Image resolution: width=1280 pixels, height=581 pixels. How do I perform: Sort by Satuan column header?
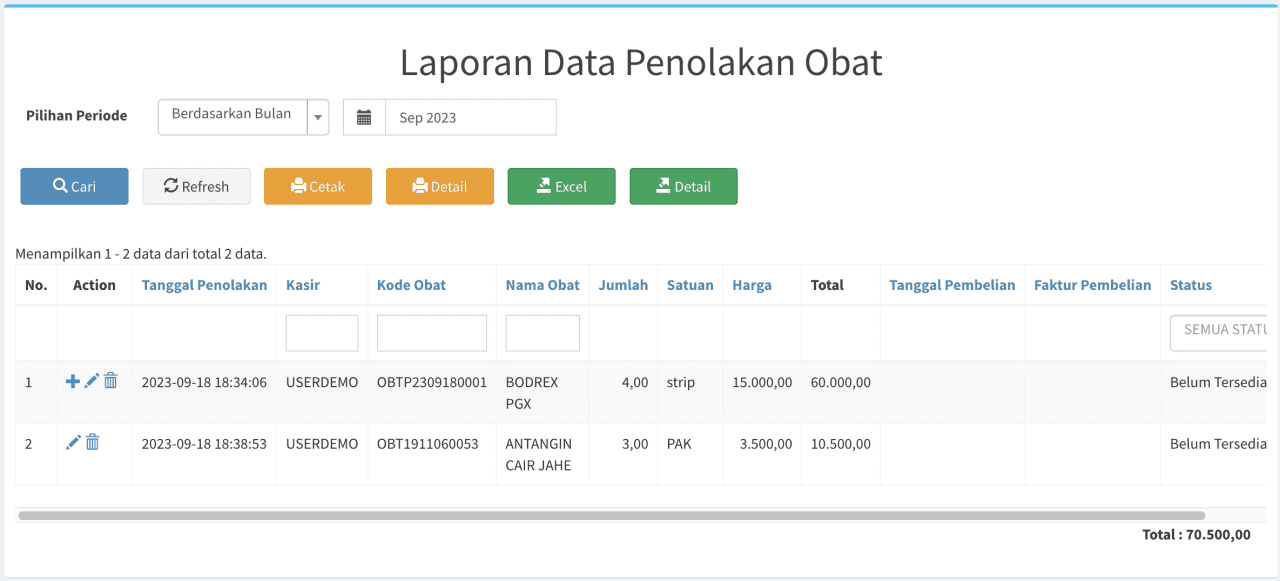click(x=691, y=285)
